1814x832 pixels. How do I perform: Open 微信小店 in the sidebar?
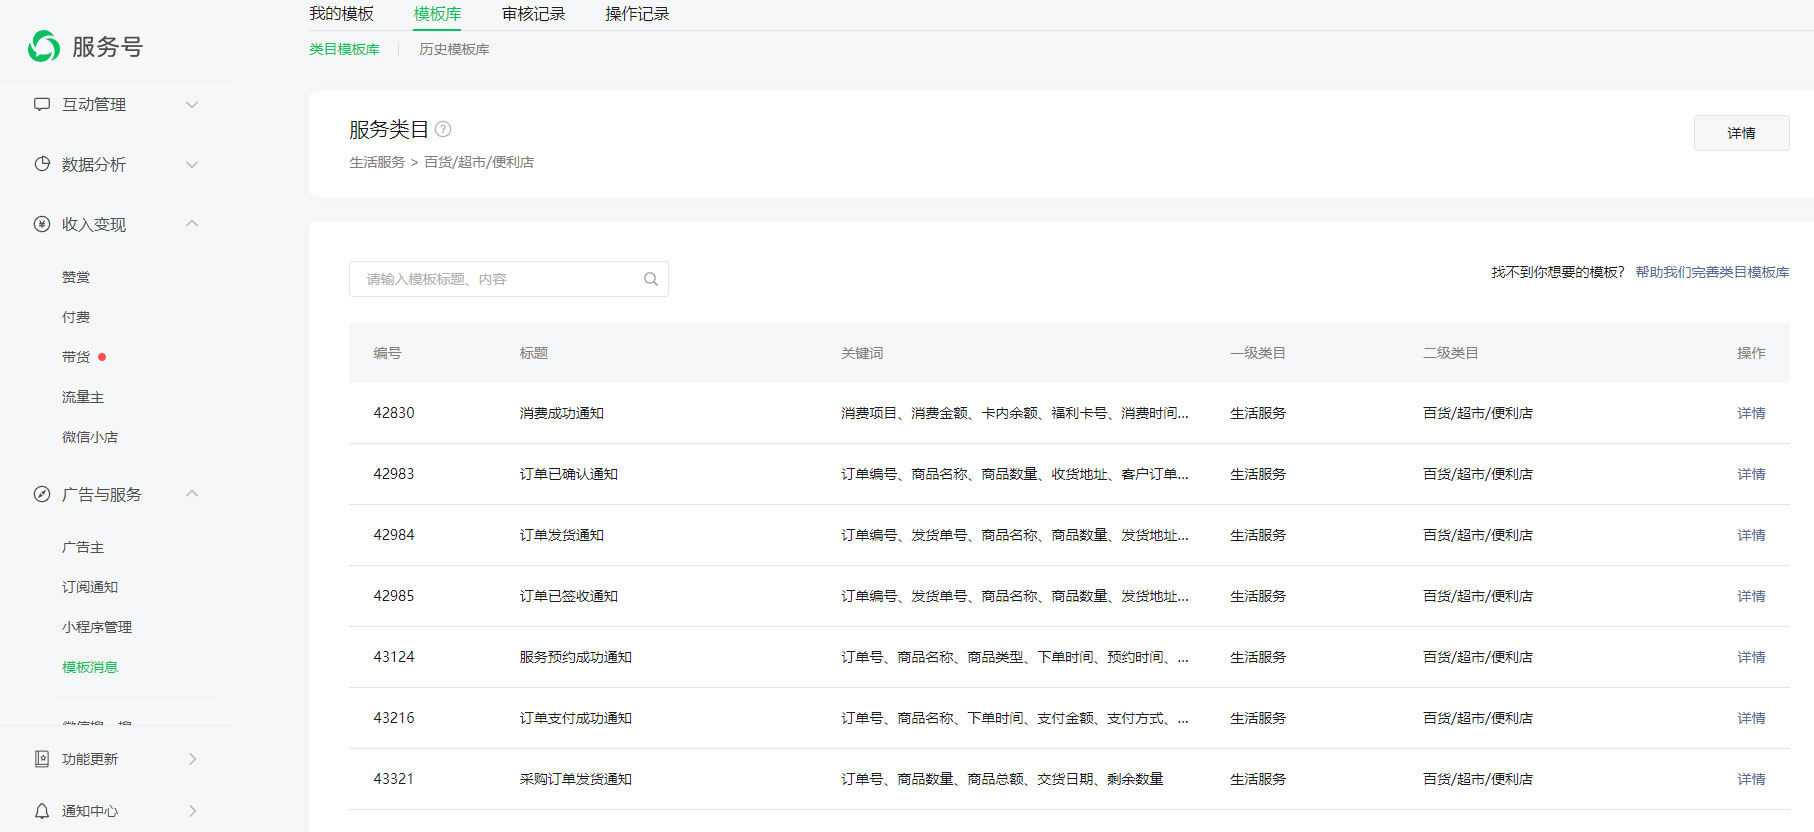[x=90, y=437]
